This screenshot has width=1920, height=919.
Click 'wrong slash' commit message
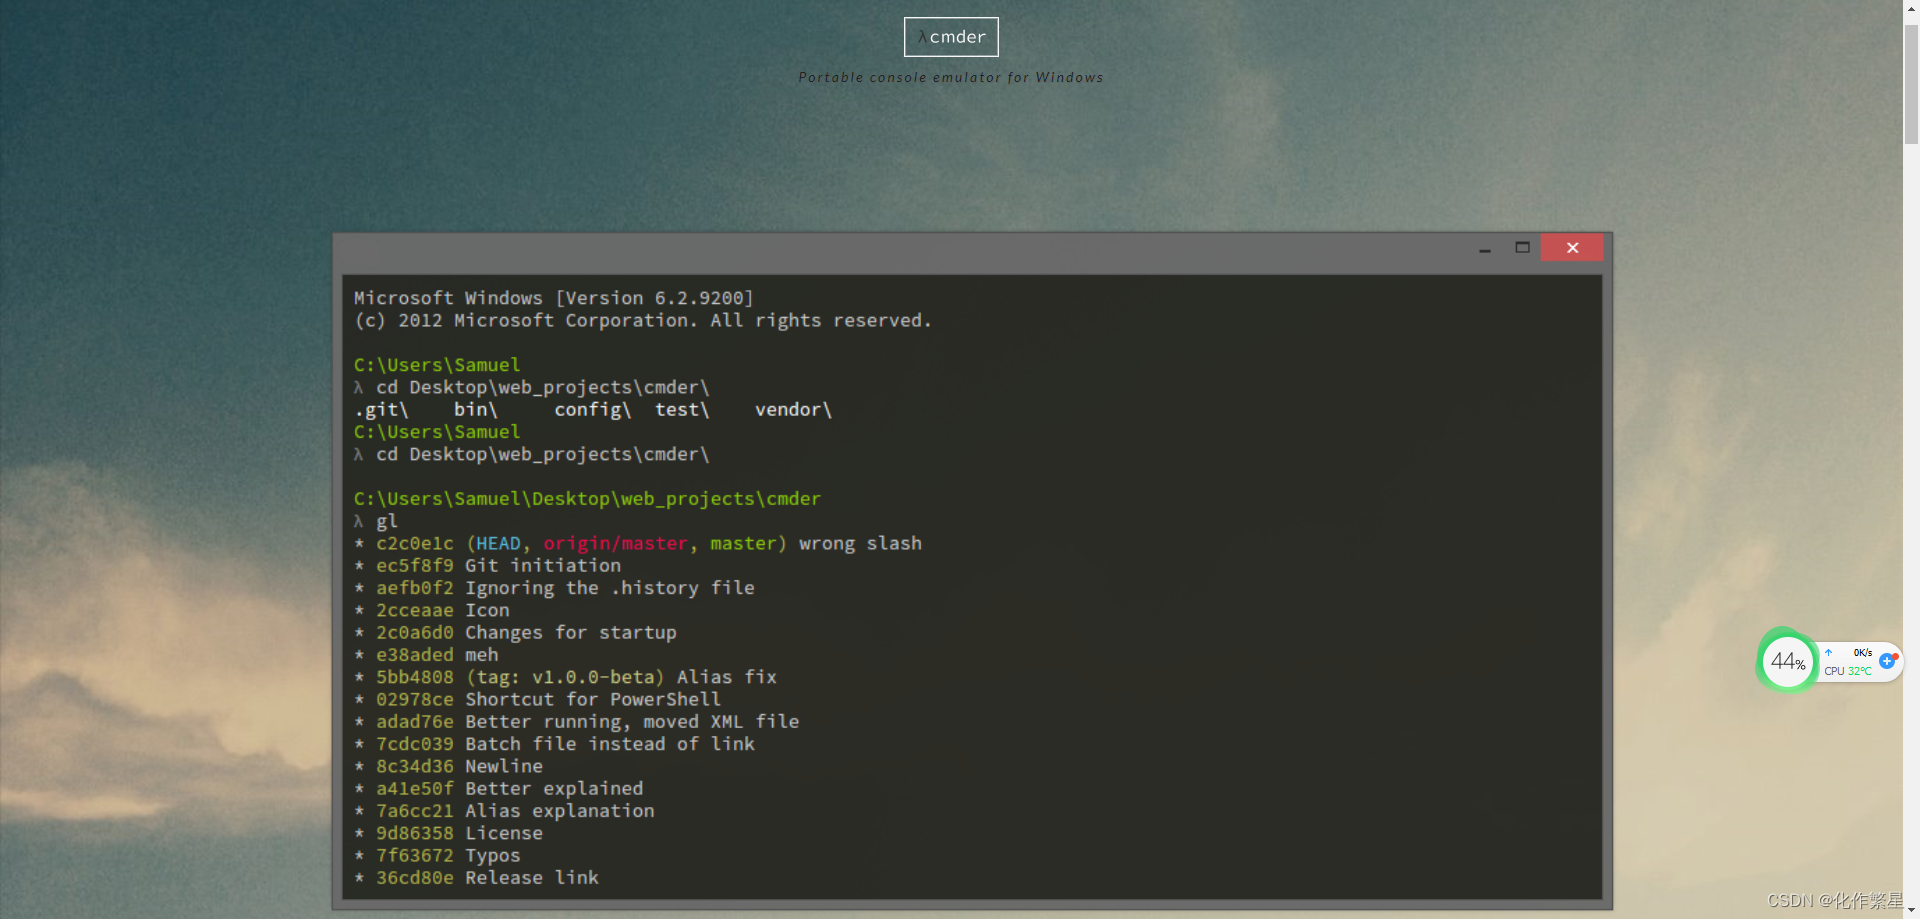[860, 544]
